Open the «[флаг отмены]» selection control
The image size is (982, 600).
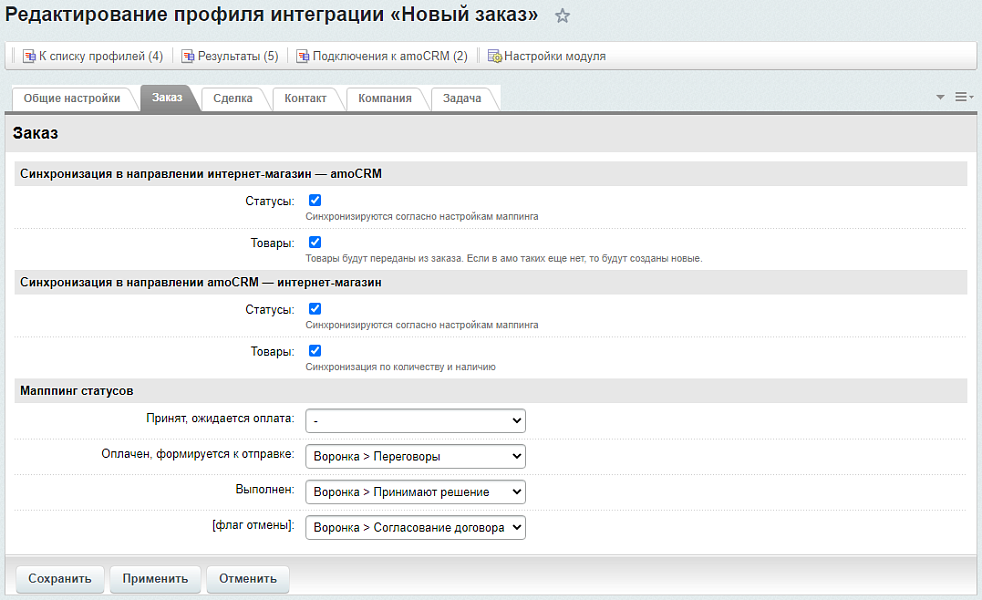click(x=415, y=527)
